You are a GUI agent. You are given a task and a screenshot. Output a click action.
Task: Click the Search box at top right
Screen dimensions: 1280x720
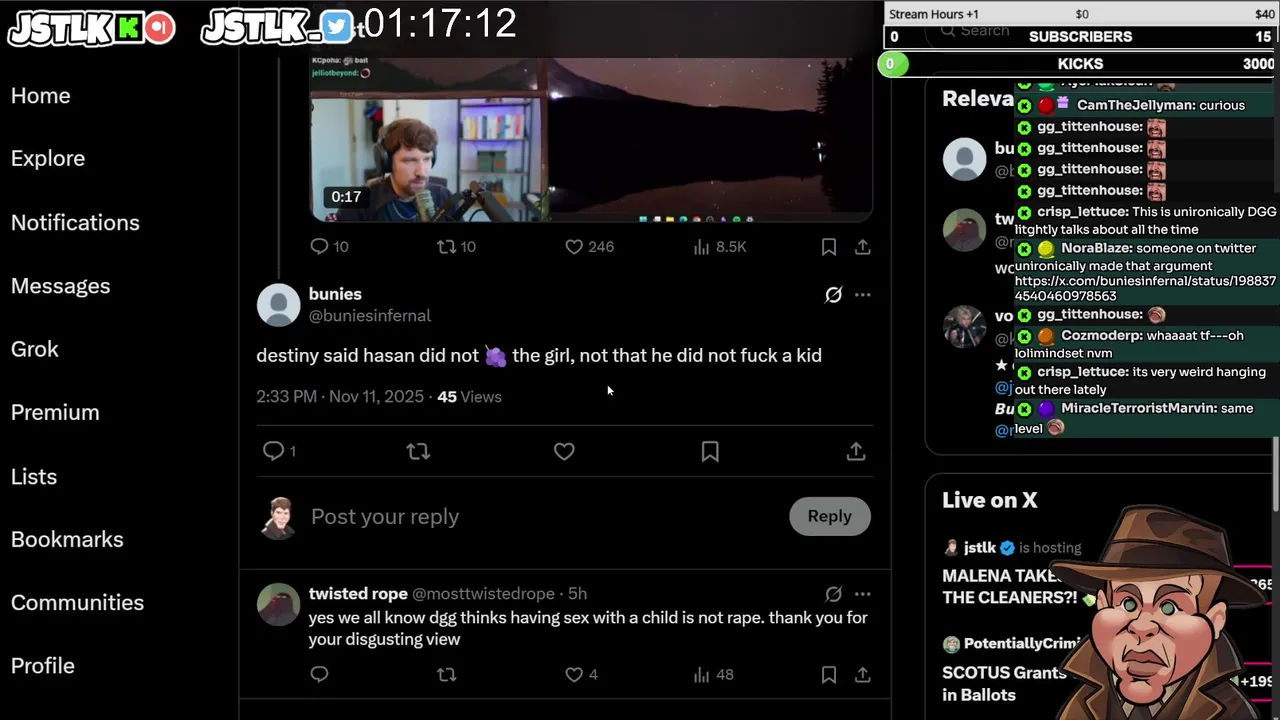(x=975, y=31)
